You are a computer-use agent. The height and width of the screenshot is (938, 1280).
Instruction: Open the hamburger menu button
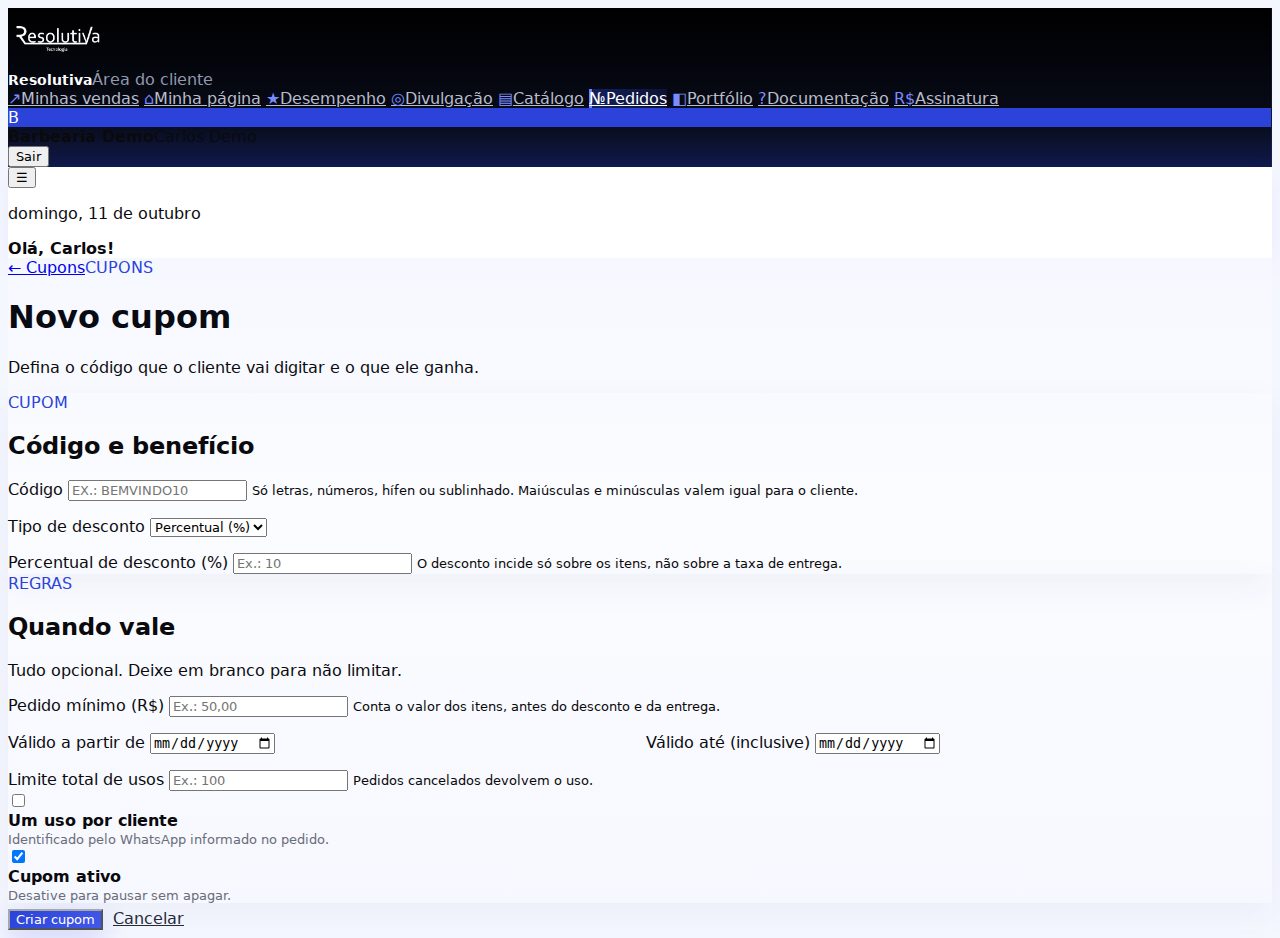[22, 177]
